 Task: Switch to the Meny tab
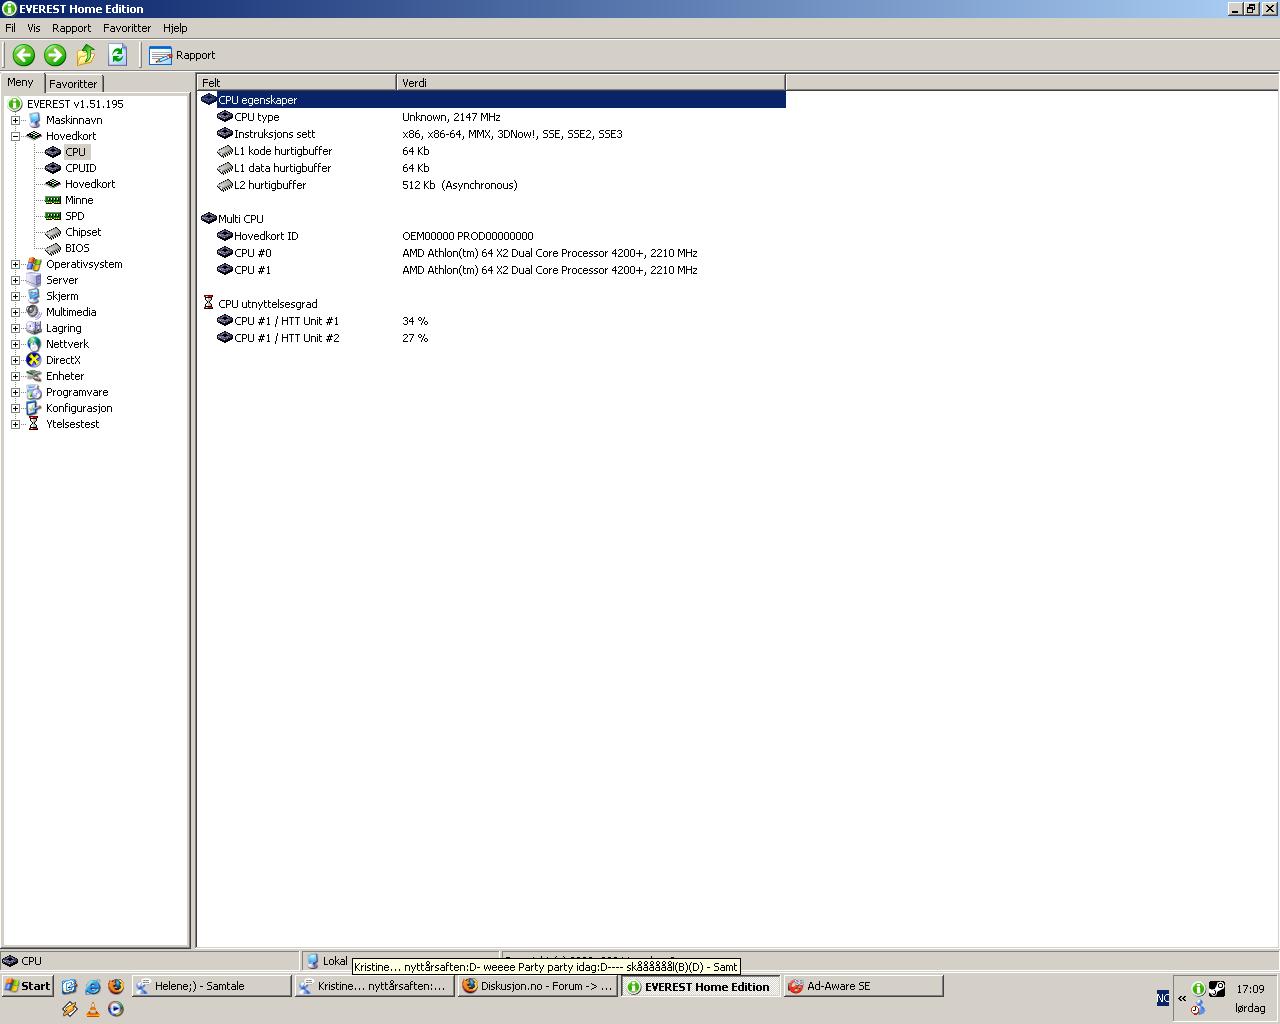(21, 82)
